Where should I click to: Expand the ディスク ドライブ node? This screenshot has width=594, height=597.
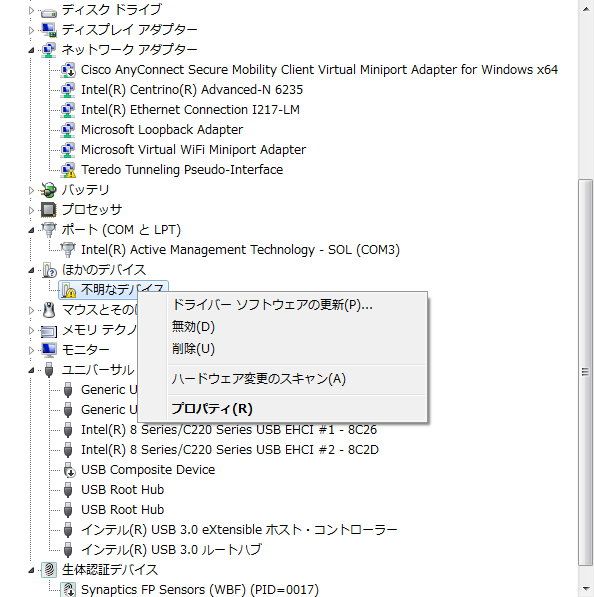click(x=32, y=10)
